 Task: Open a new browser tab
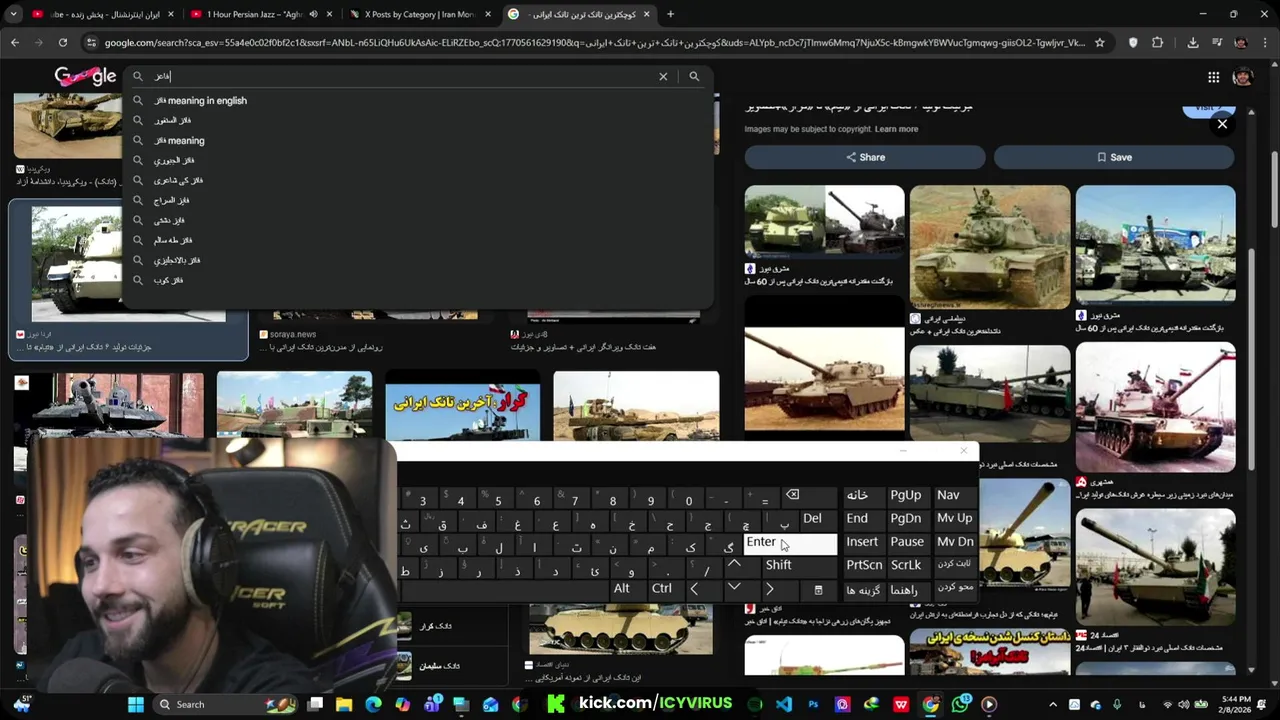pyautogui.click(x=670, y=14)
